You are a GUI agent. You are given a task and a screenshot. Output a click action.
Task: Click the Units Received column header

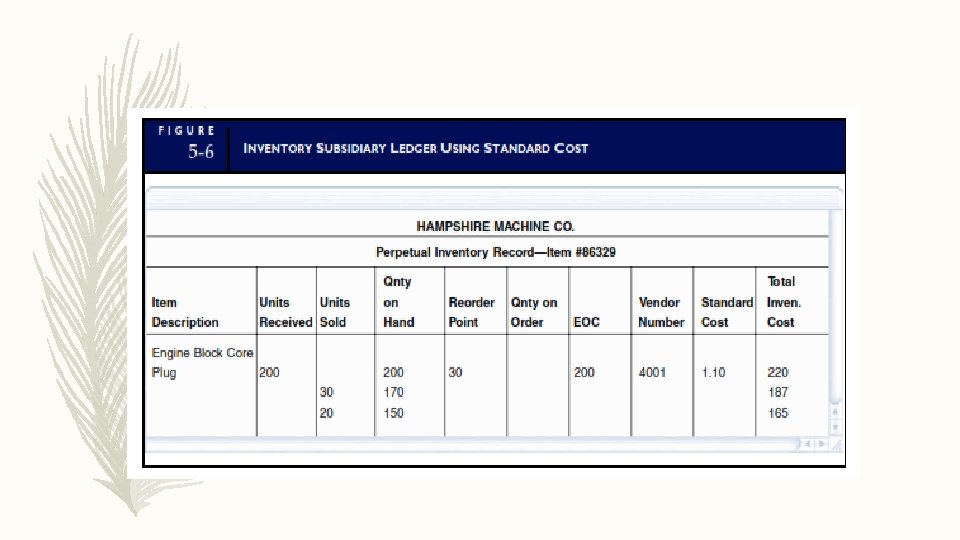click(x=285, y=312)
